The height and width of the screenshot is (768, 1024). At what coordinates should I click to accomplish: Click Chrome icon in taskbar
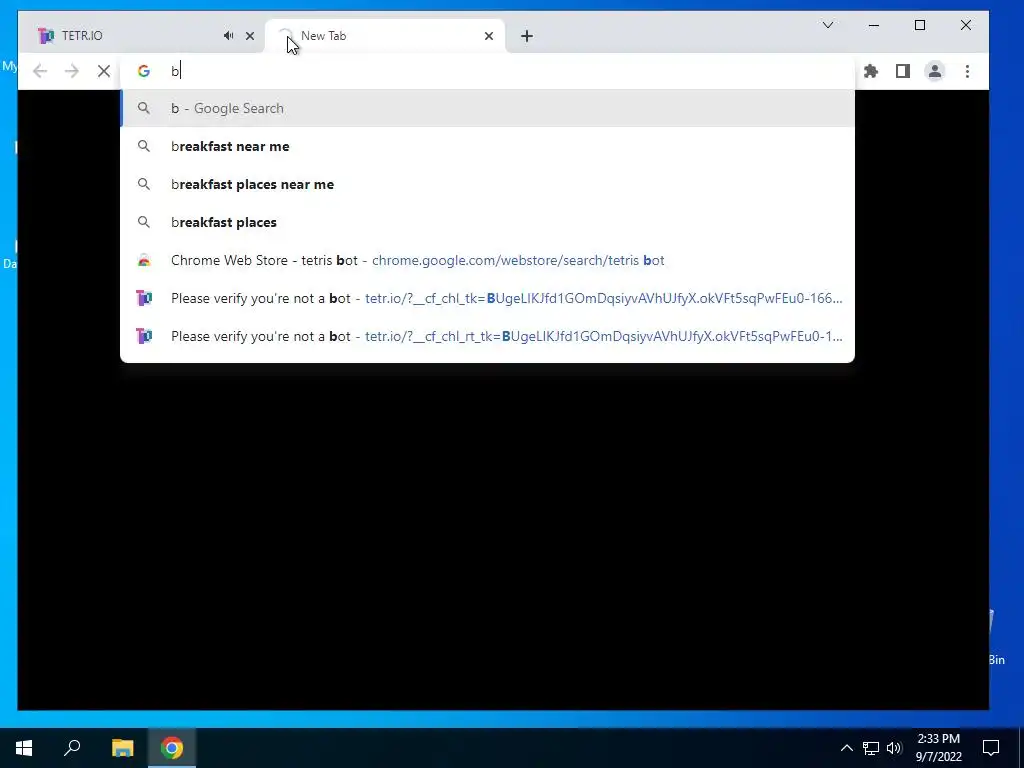point(172,747)
